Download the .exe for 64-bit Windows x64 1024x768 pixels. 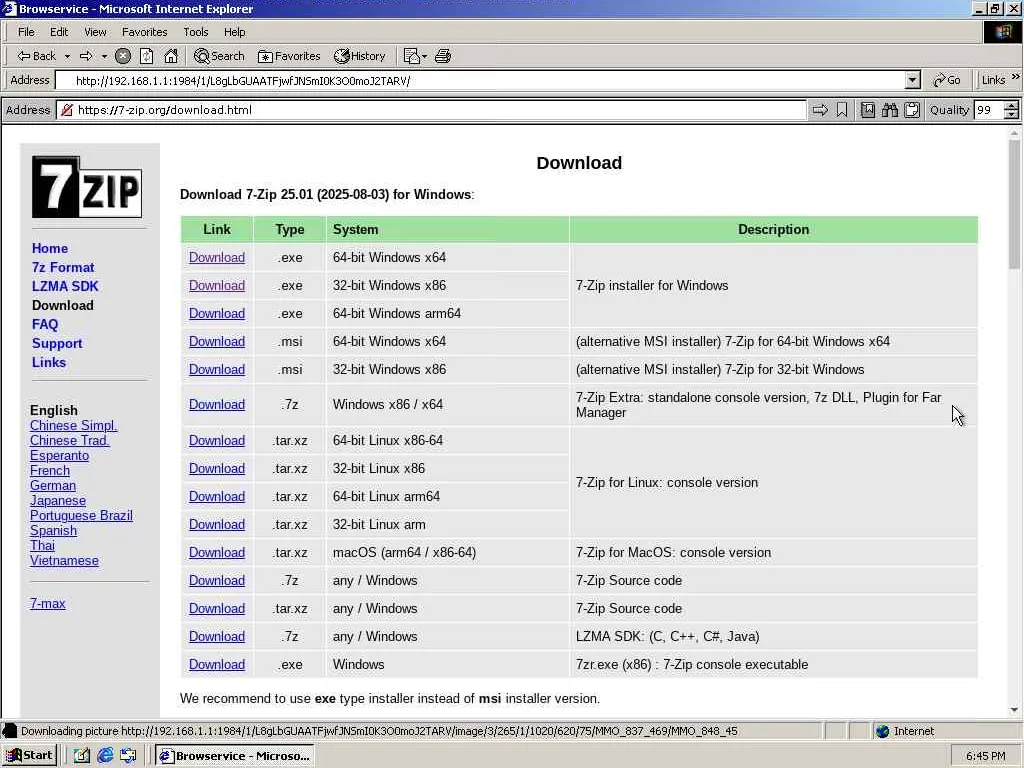(x=217, y=257)
